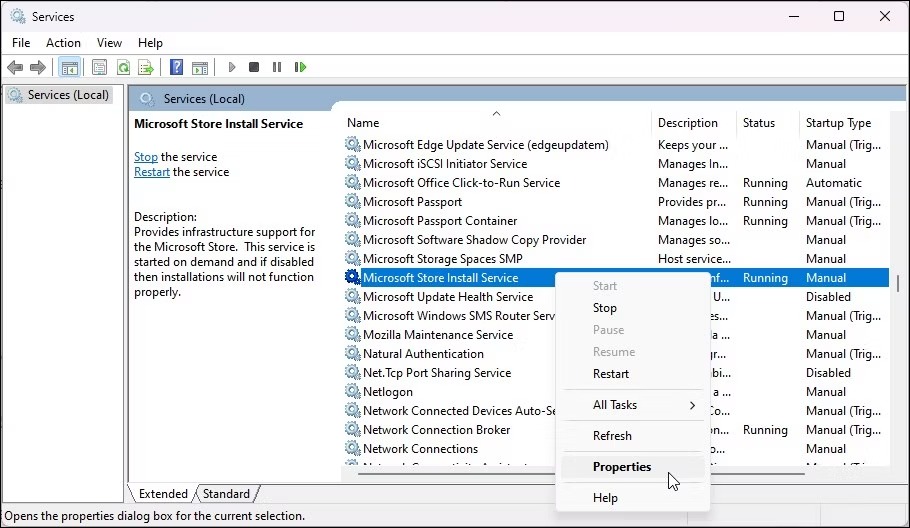Open Help via the question-mark toolbar icon
The height and width of the screenshot is (528, 910).
(x=176, y=67)
